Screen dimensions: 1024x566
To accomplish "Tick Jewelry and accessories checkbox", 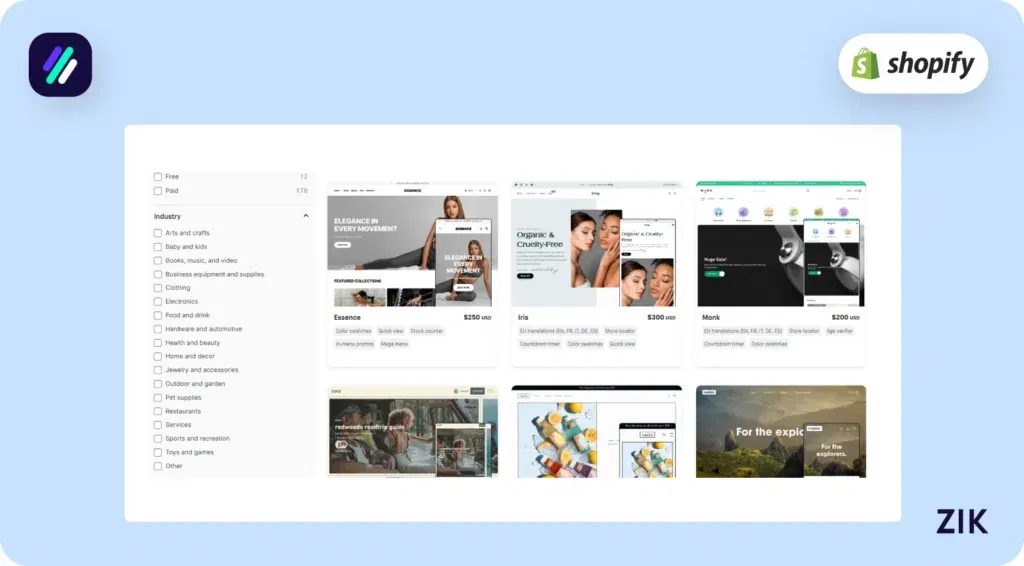I will click(157, 370).
